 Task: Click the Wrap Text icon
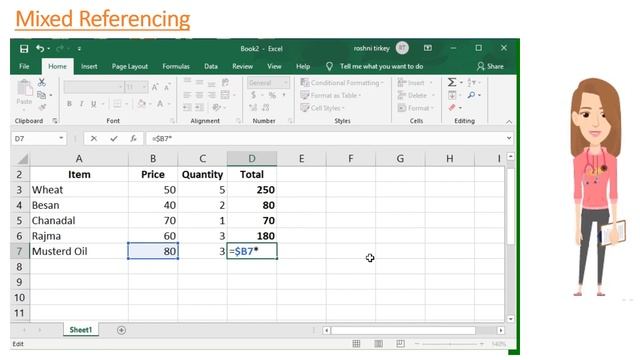tap(225, 82)
